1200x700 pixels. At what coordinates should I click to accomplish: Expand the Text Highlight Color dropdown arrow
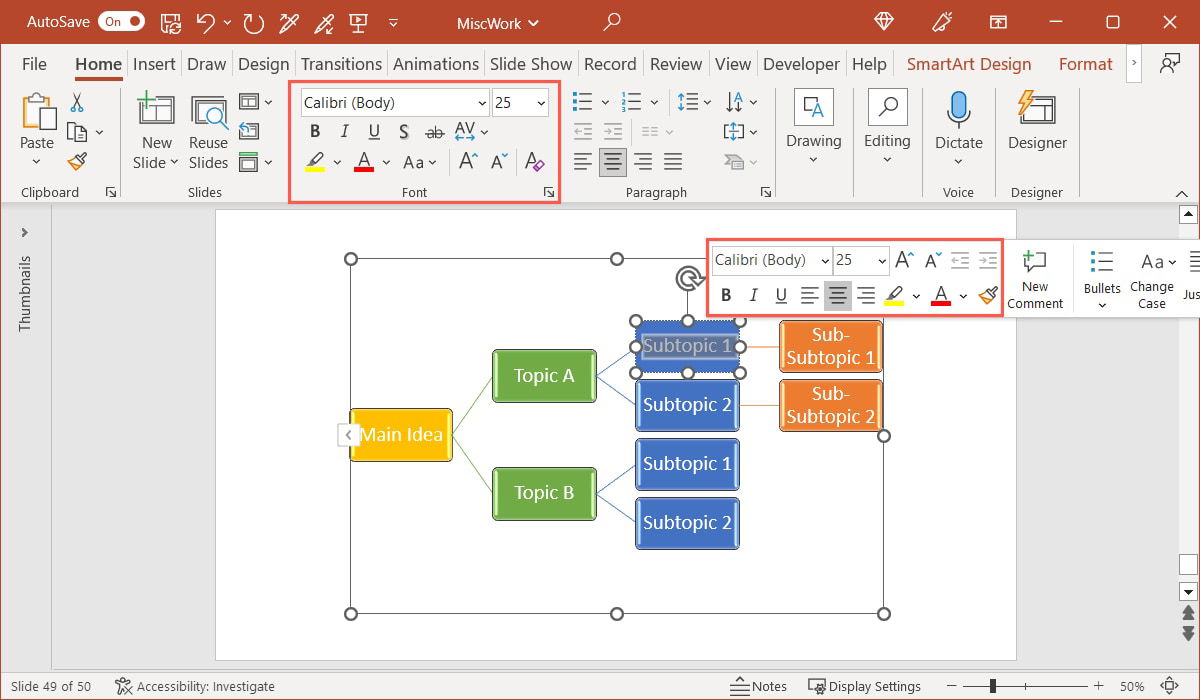coord(335,161)
